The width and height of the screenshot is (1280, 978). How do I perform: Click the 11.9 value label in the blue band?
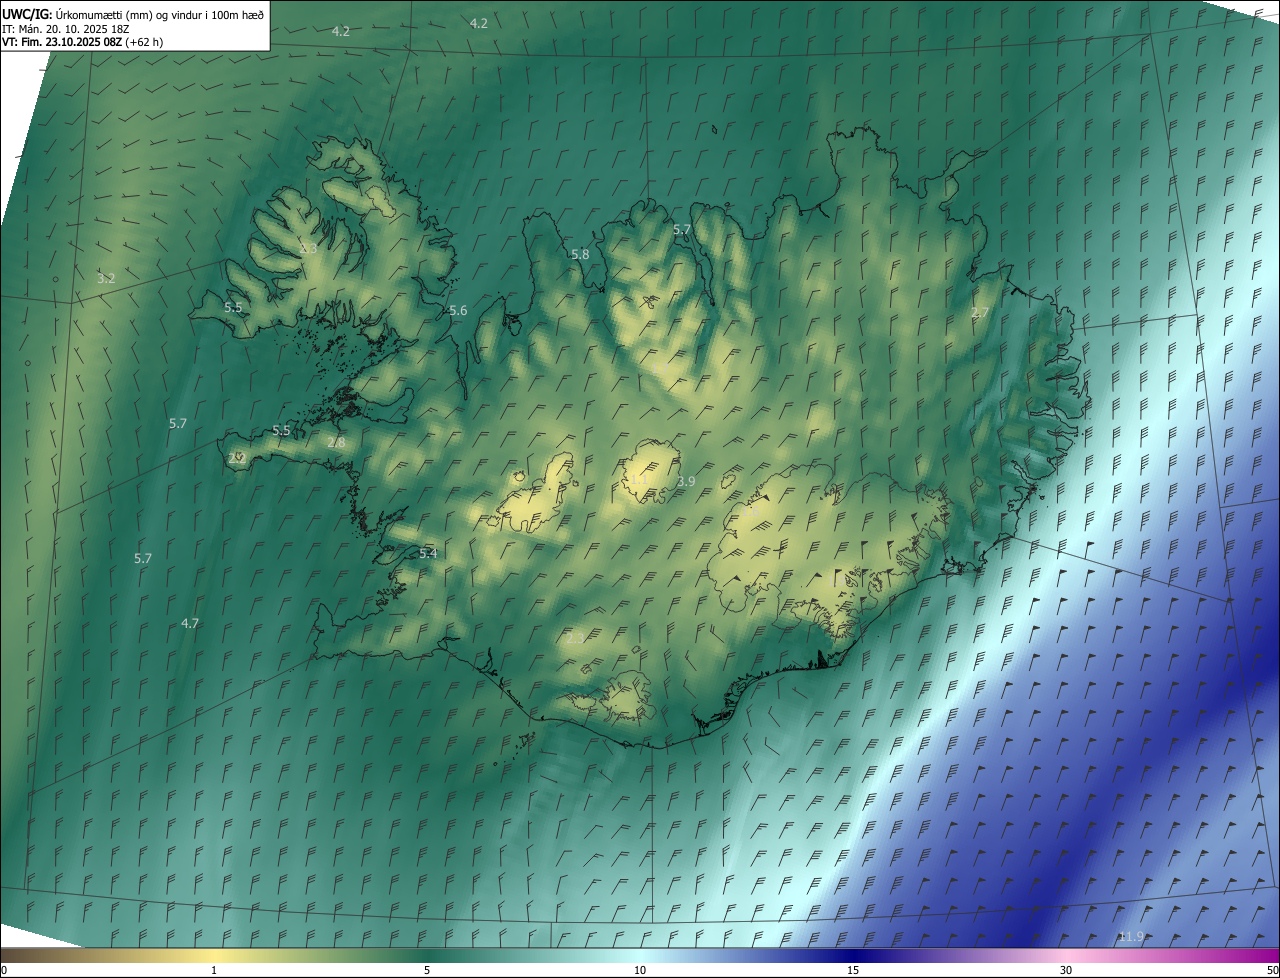pyautogui.click(x=1131, y=937)
